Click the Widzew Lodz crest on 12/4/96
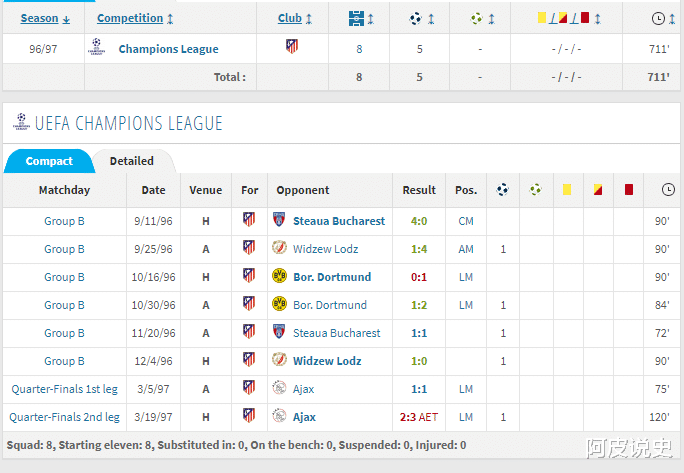Image resolution: width=684 pixels, height=473 pixels. click(279, 360)
